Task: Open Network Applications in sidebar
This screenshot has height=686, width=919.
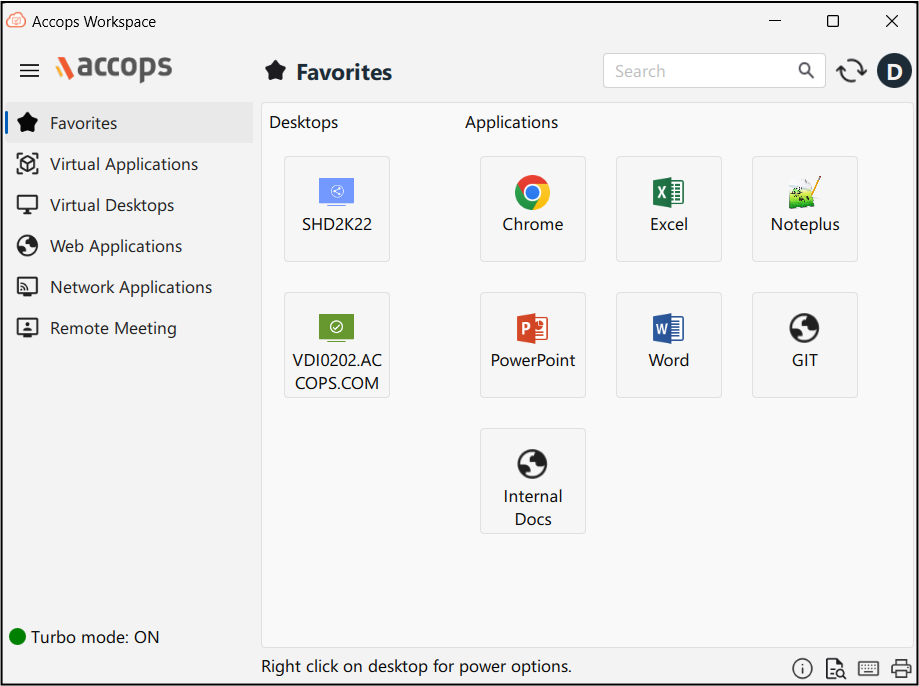Action: (x=129, y=287)
